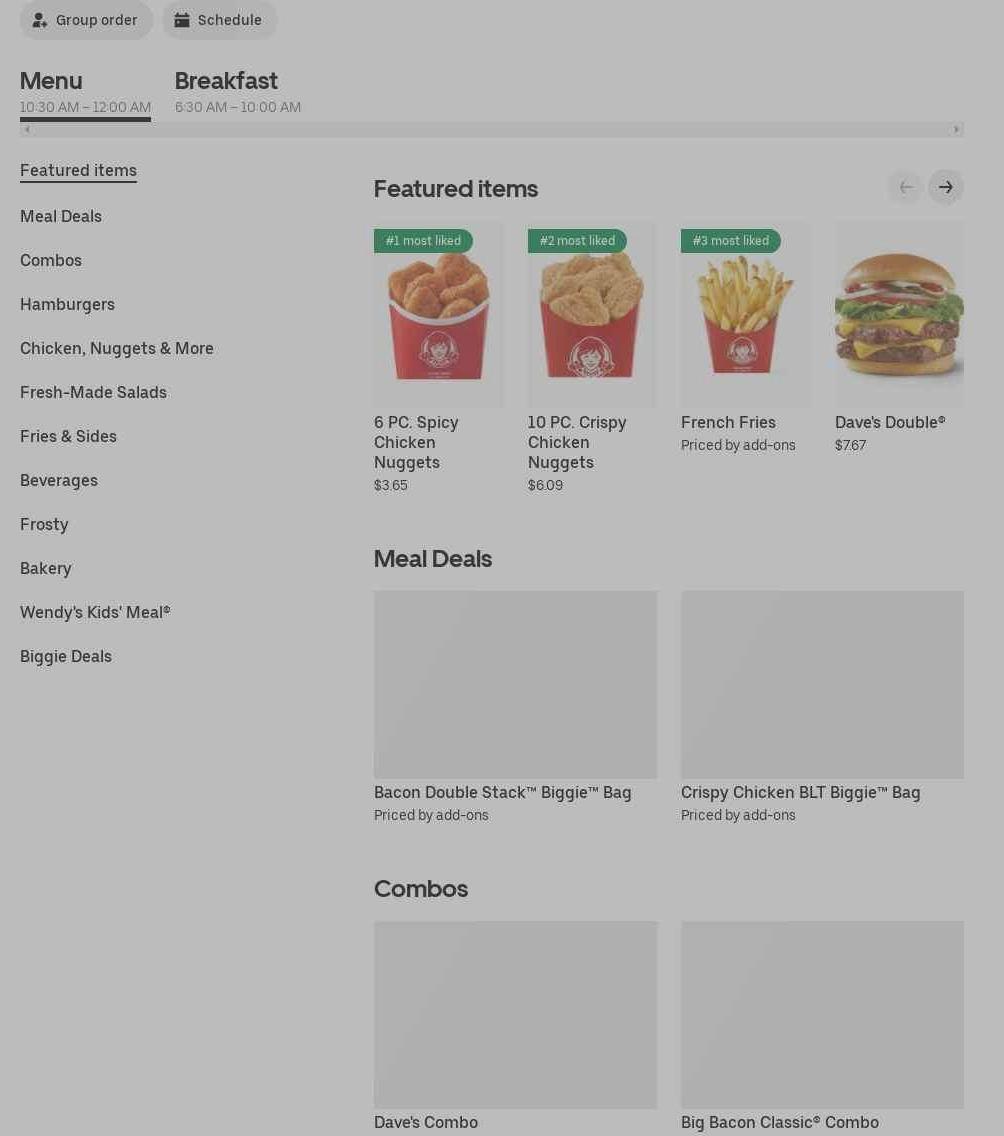Viewport: 1004px width, 1136px height.
Task: Open the Dave's Double burger image
Action: click(899, 314)
